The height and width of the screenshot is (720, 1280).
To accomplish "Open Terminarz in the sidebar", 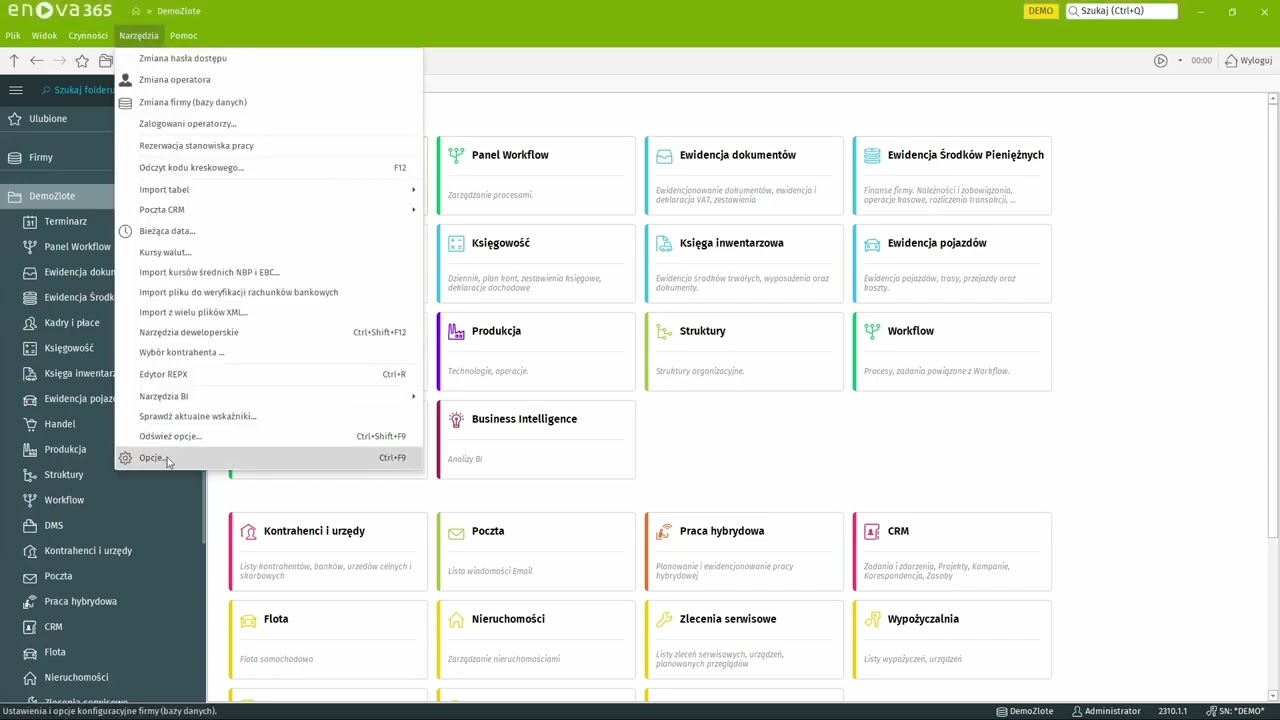I will tap(65, 221).
